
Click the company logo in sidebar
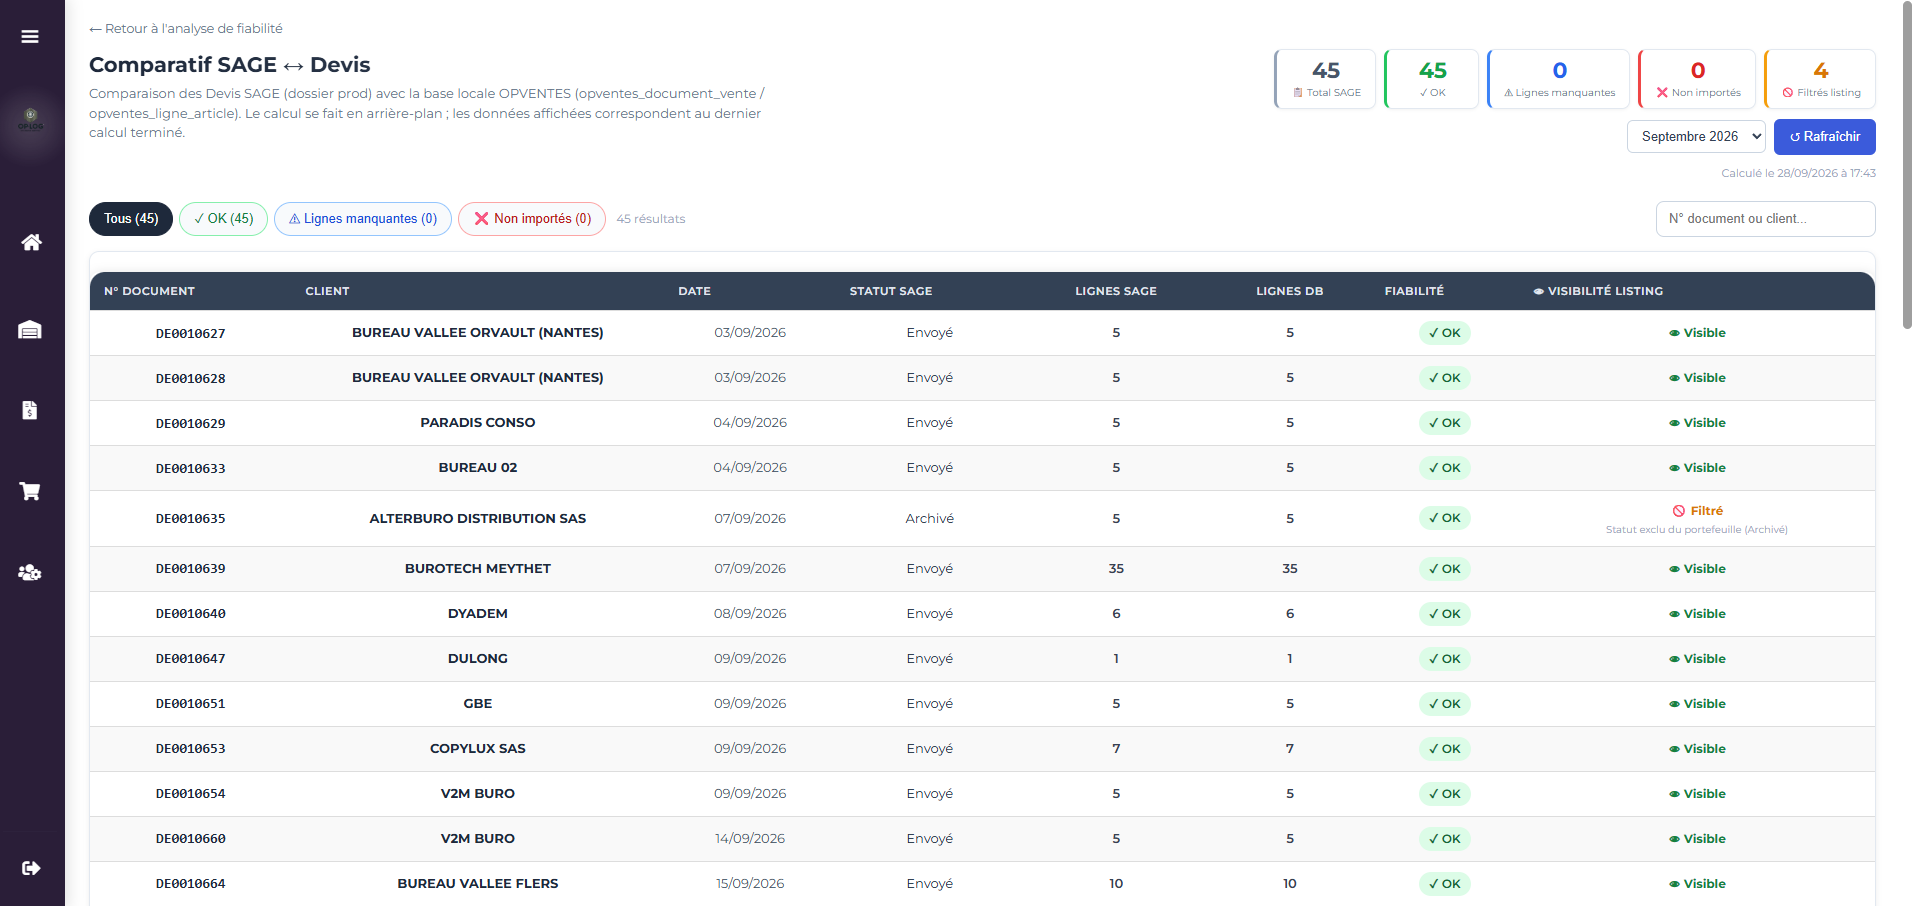pyautogui.click(x=31, y=119)
